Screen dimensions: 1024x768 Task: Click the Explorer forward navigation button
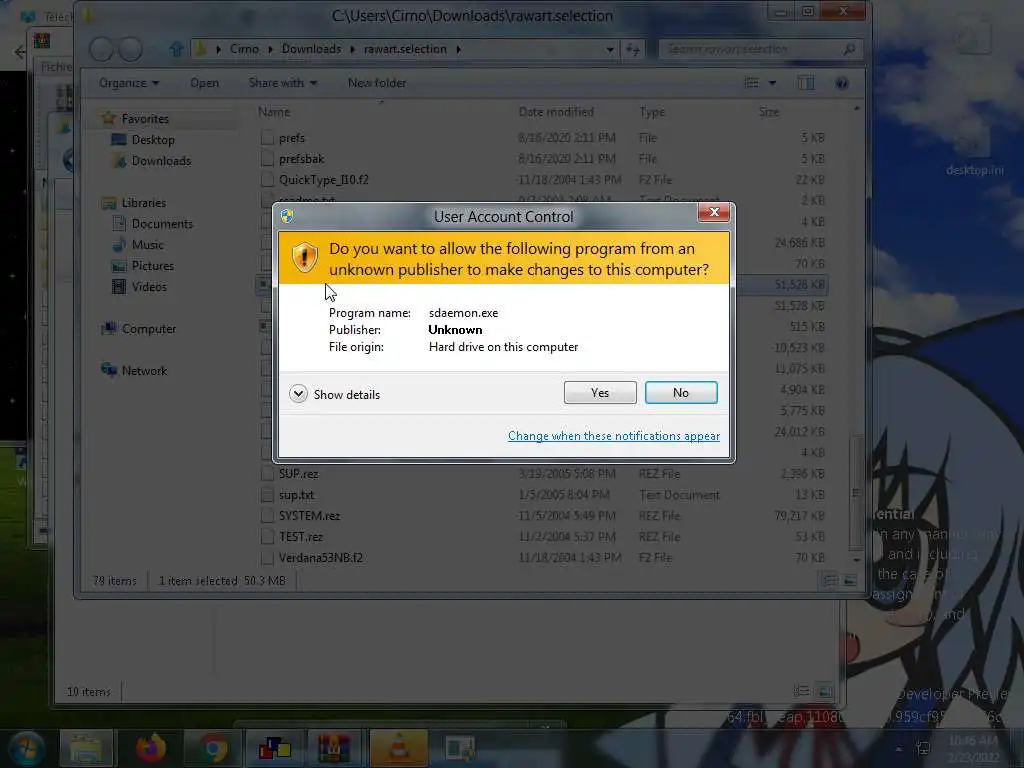131,49
